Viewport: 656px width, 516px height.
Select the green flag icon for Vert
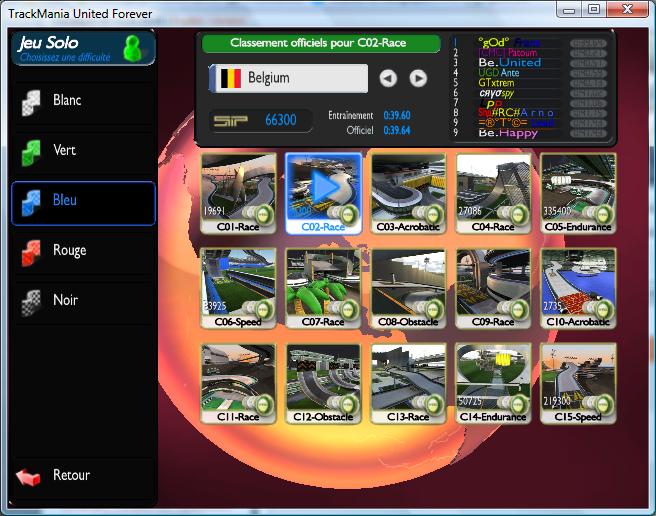pyautogui.click(x=32, y=151)
